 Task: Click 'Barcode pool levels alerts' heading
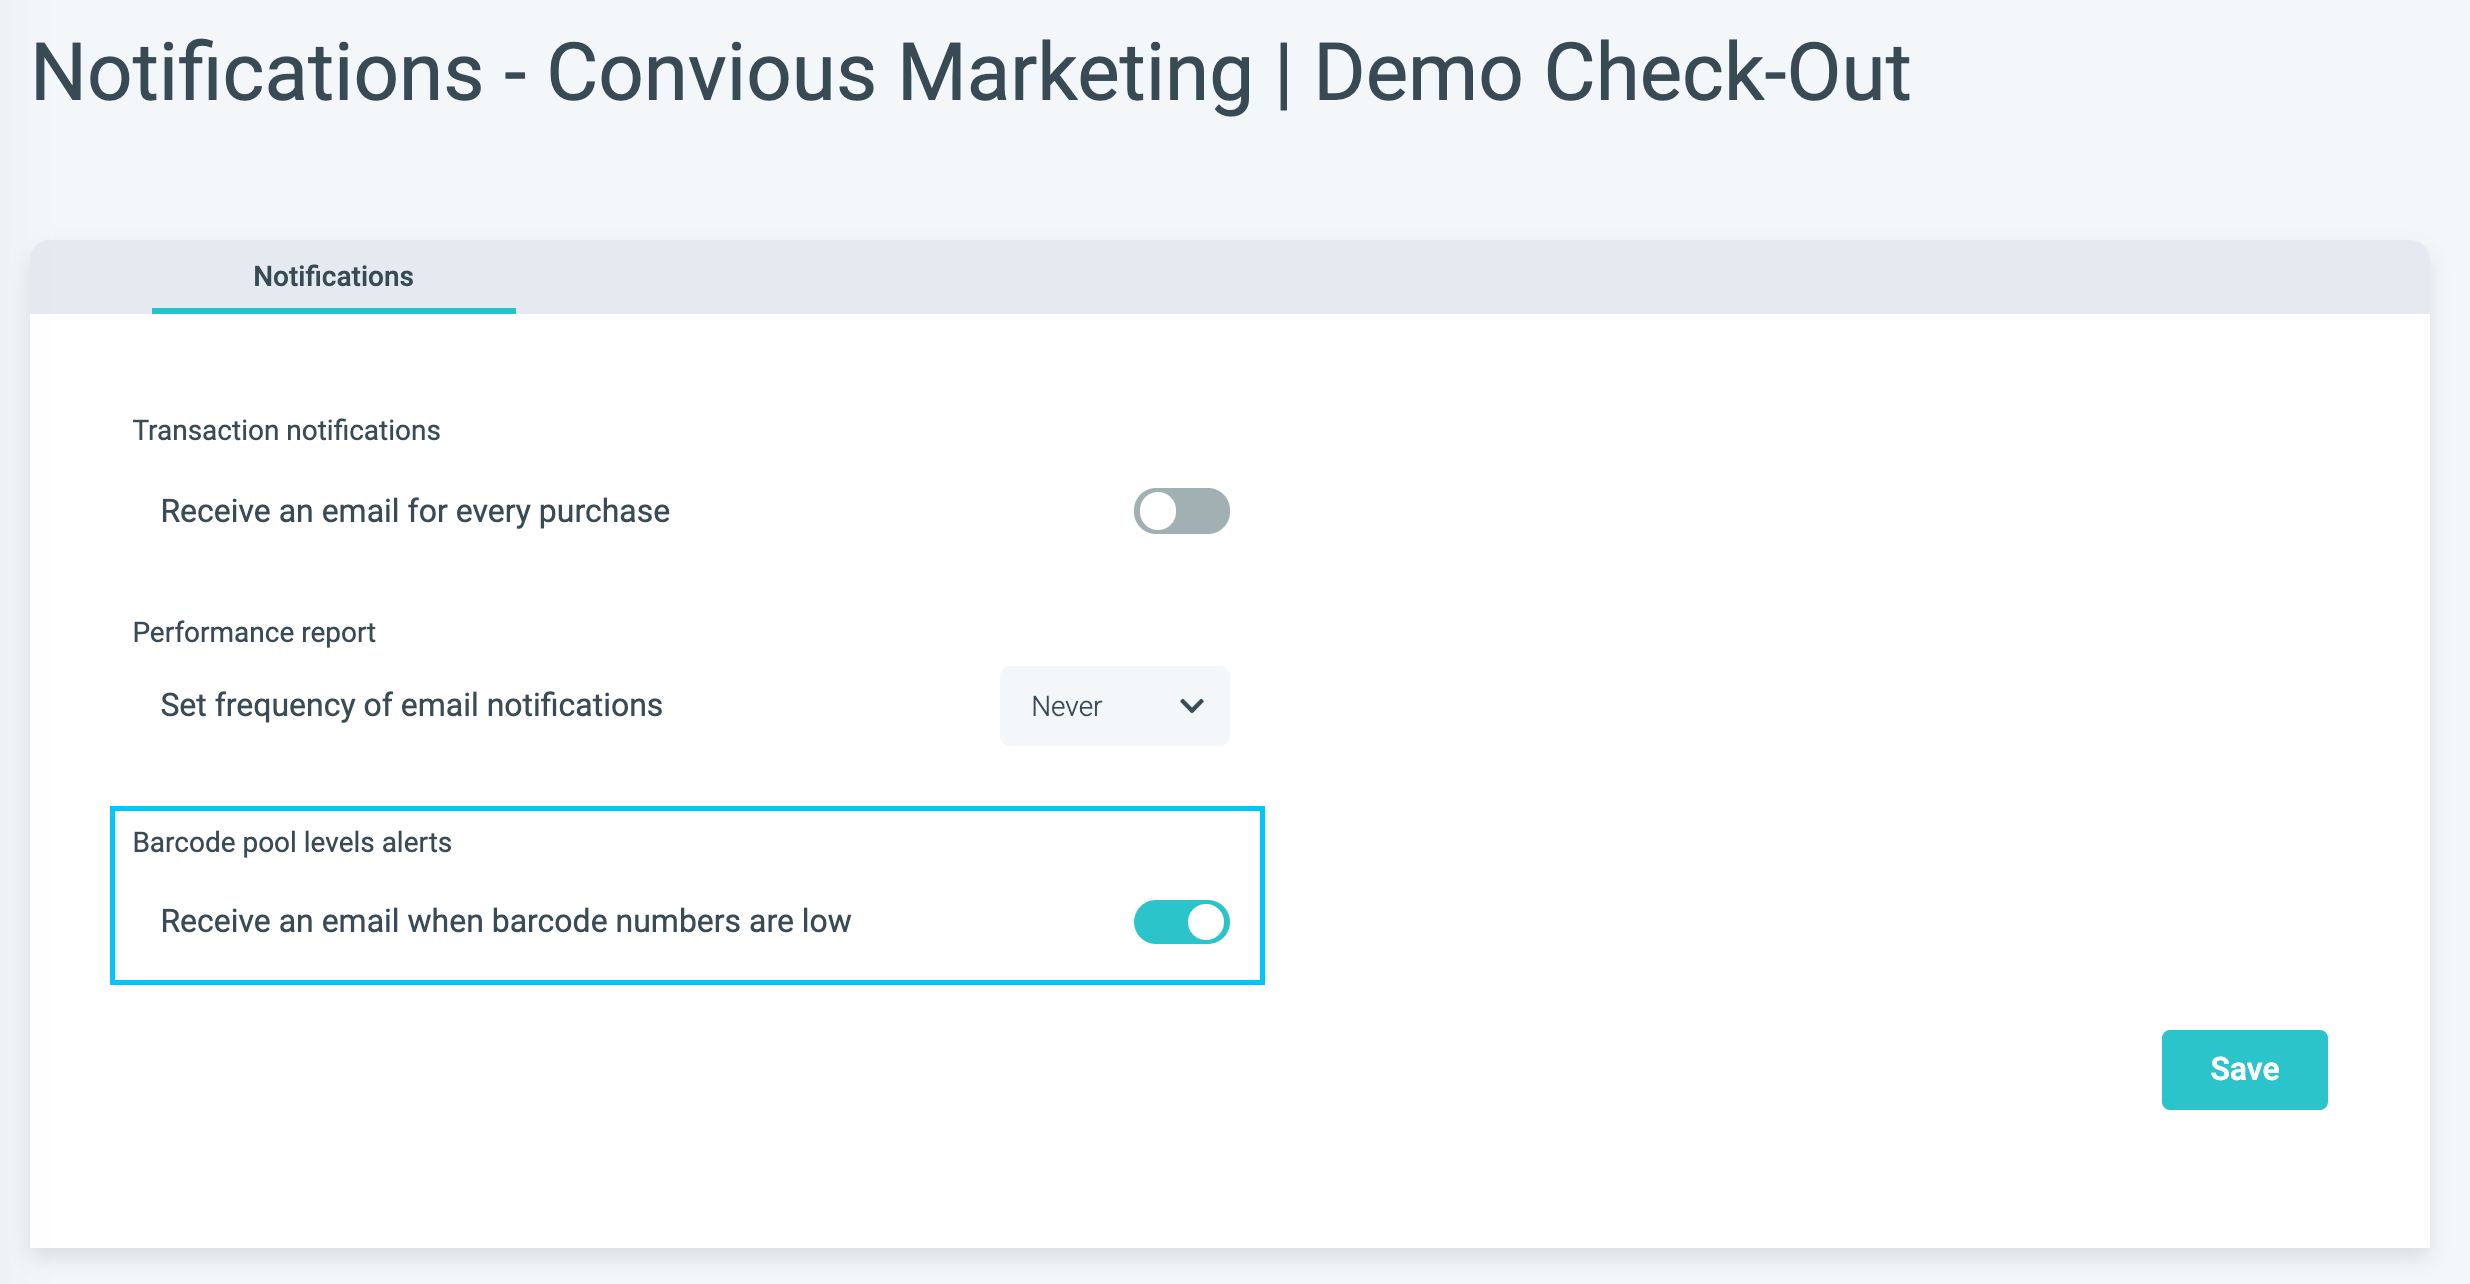coord(292,842)
